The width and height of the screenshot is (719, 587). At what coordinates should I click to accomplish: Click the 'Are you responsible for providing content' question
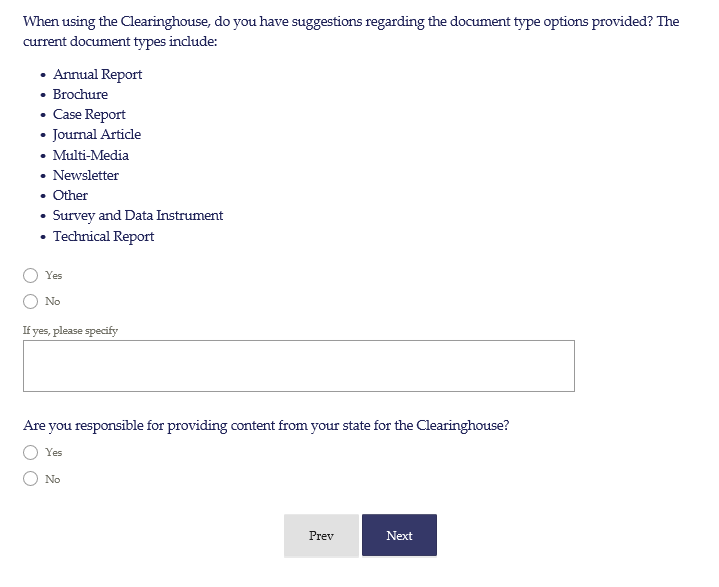266,425
